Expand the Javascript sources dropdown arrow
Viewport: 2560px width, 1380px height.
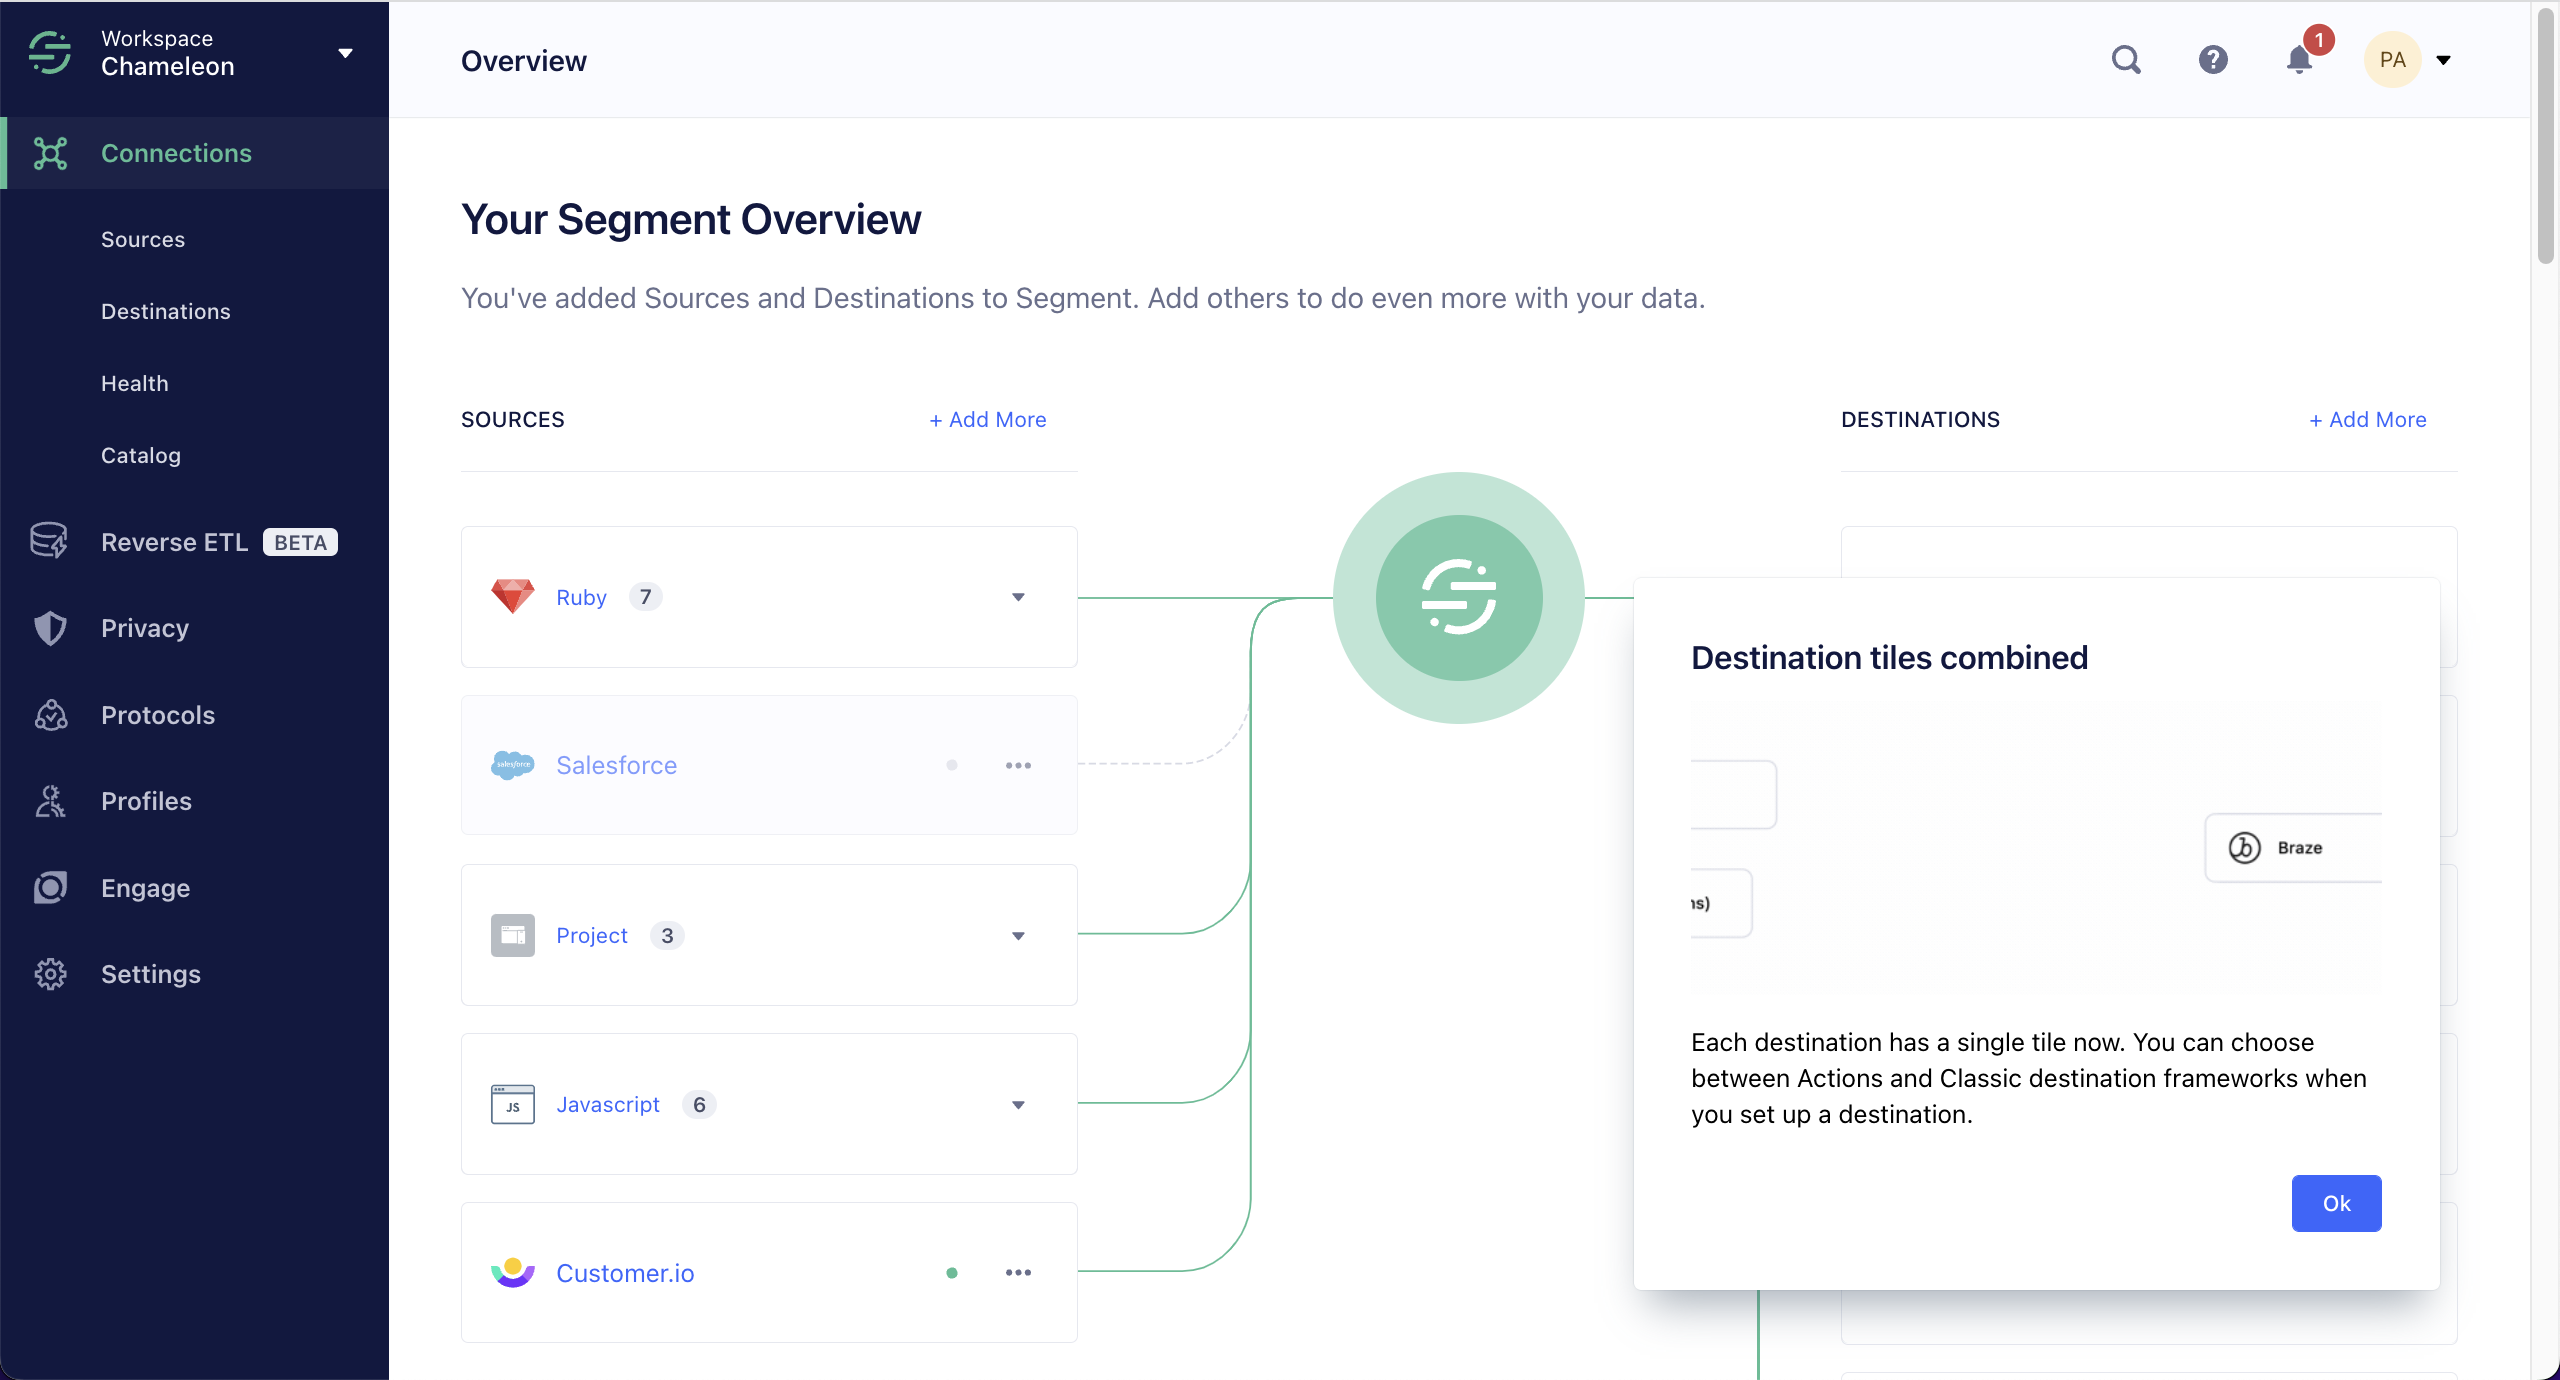(x=1018, y=1105)
